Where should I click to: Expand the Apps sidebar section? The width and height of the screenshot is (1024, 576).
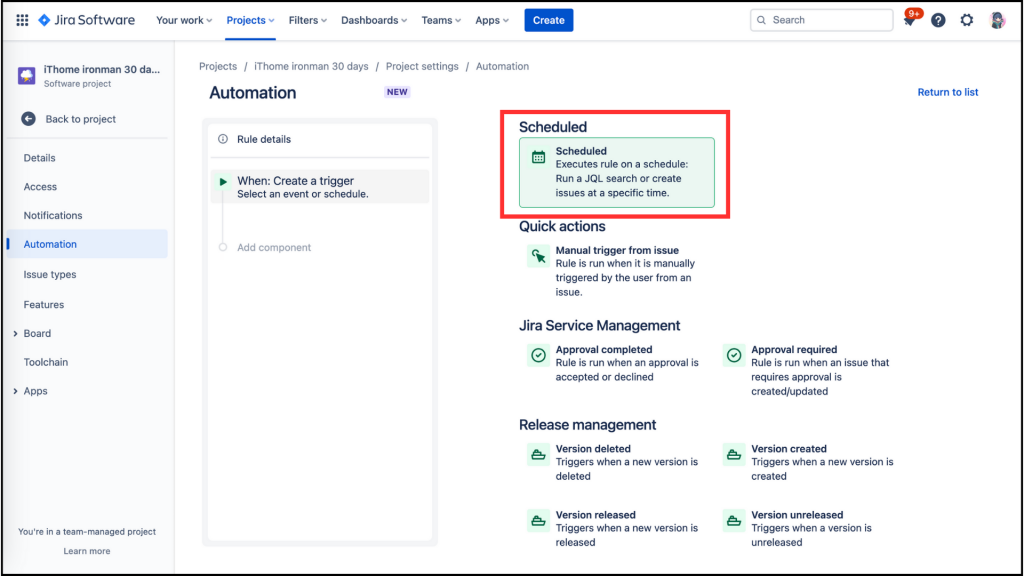point(16,391)
